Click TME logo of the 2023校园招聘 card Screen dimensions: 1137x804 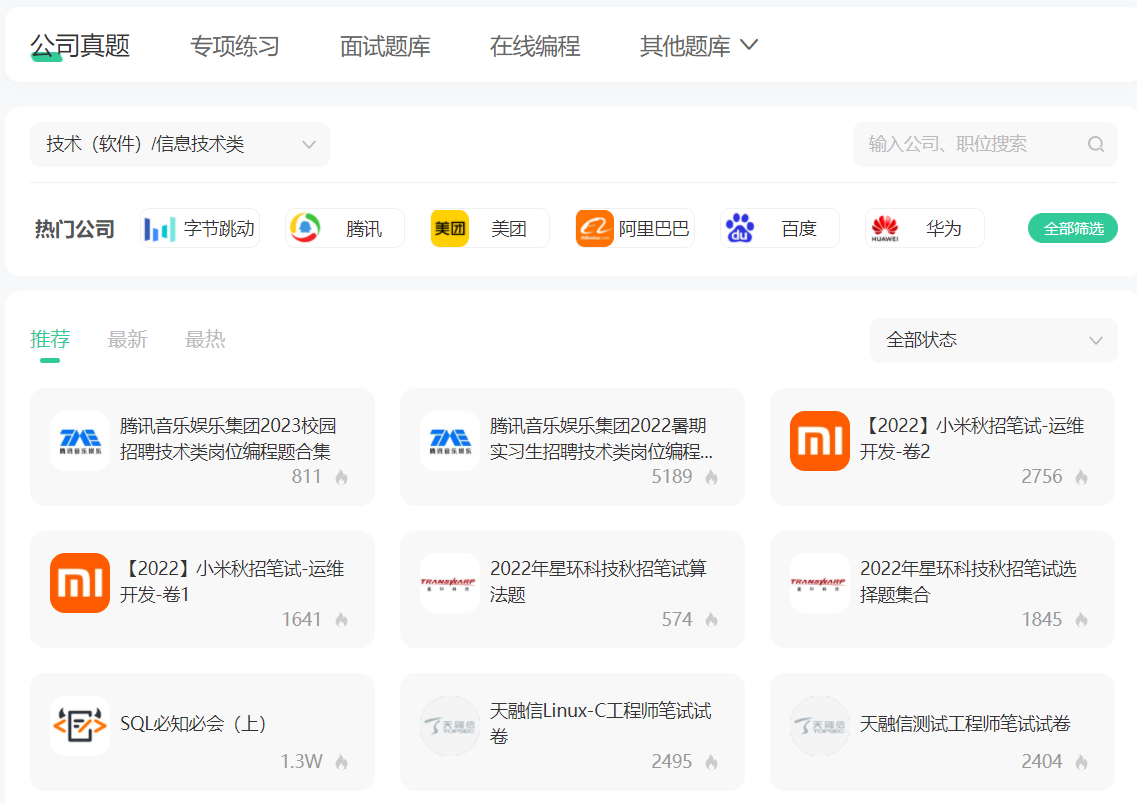point(80,441)
